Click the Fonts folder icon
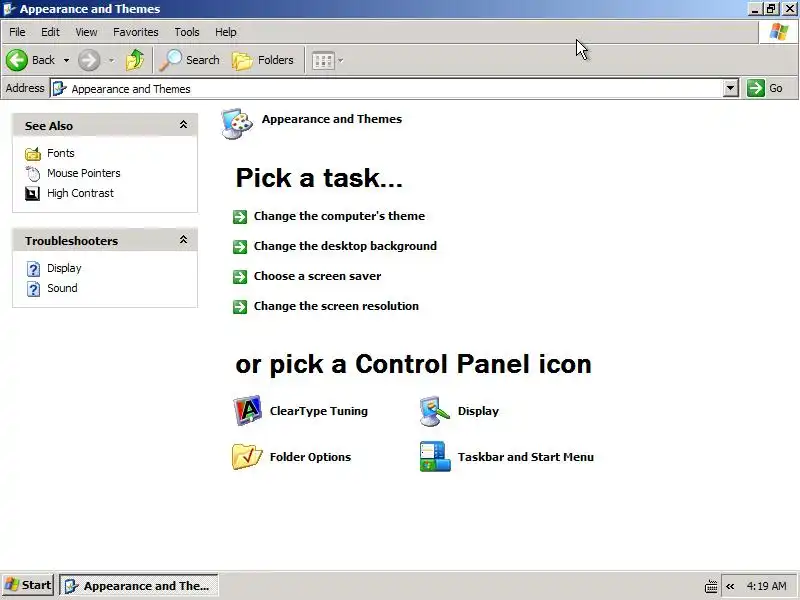Image resolution: width=800 pixels, height=600 pixels. [x=33, y=153]
